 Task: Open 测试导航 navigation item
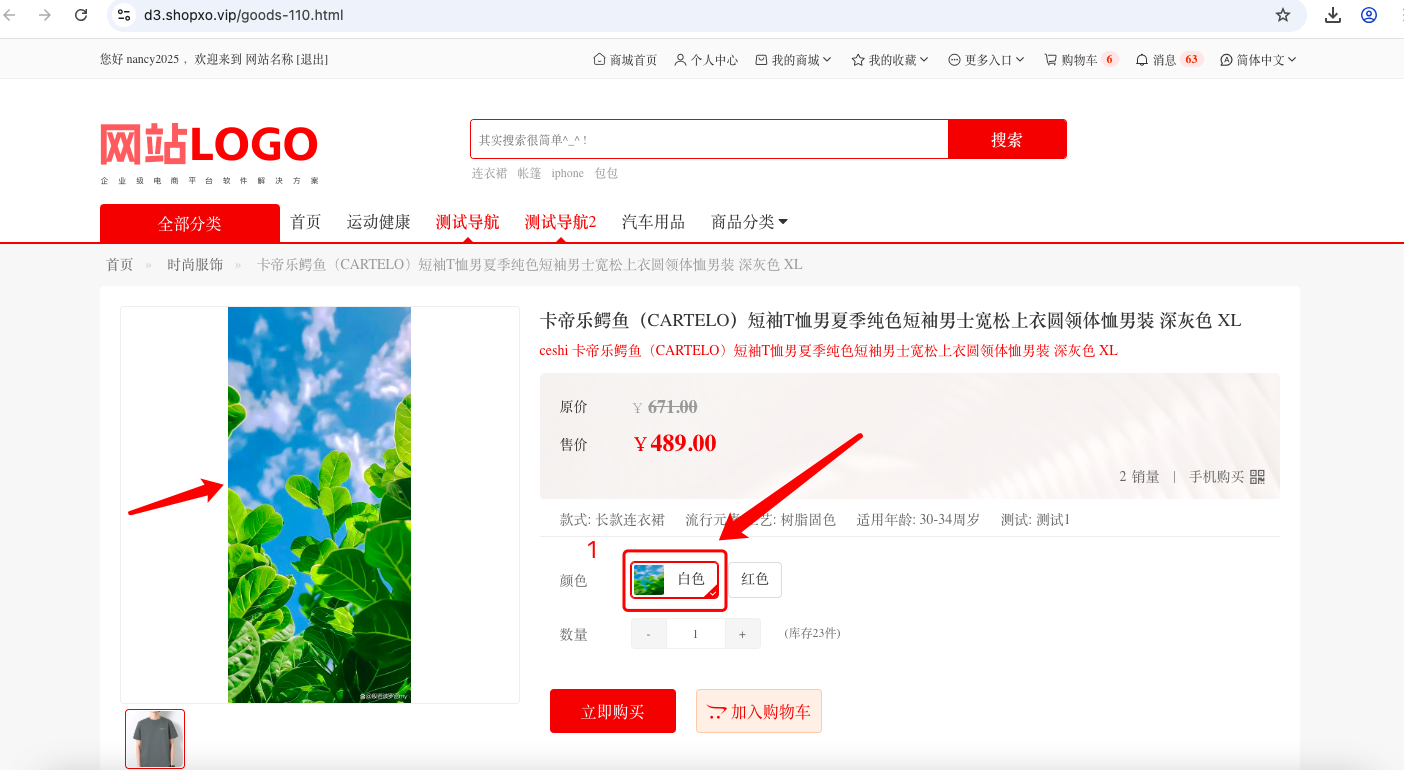tap(468, 222)
